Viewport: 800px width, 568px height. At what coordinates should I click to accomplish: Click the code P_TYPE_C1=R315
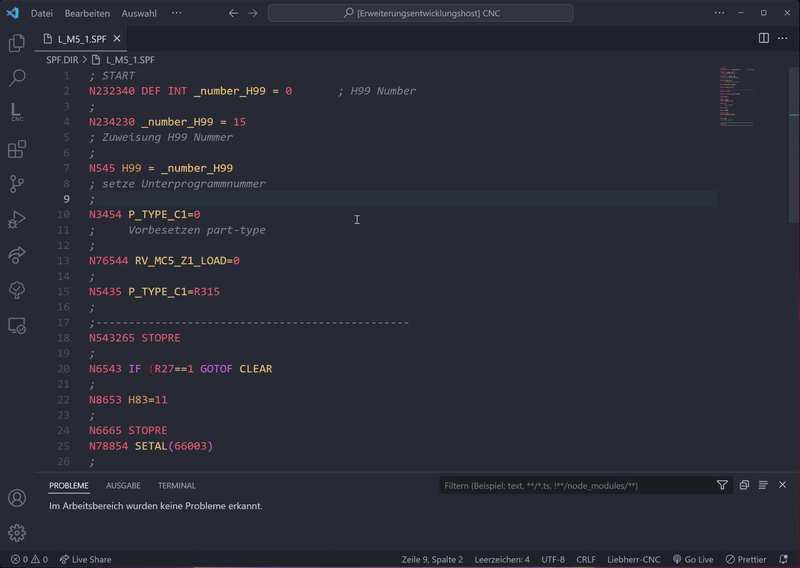174,291
